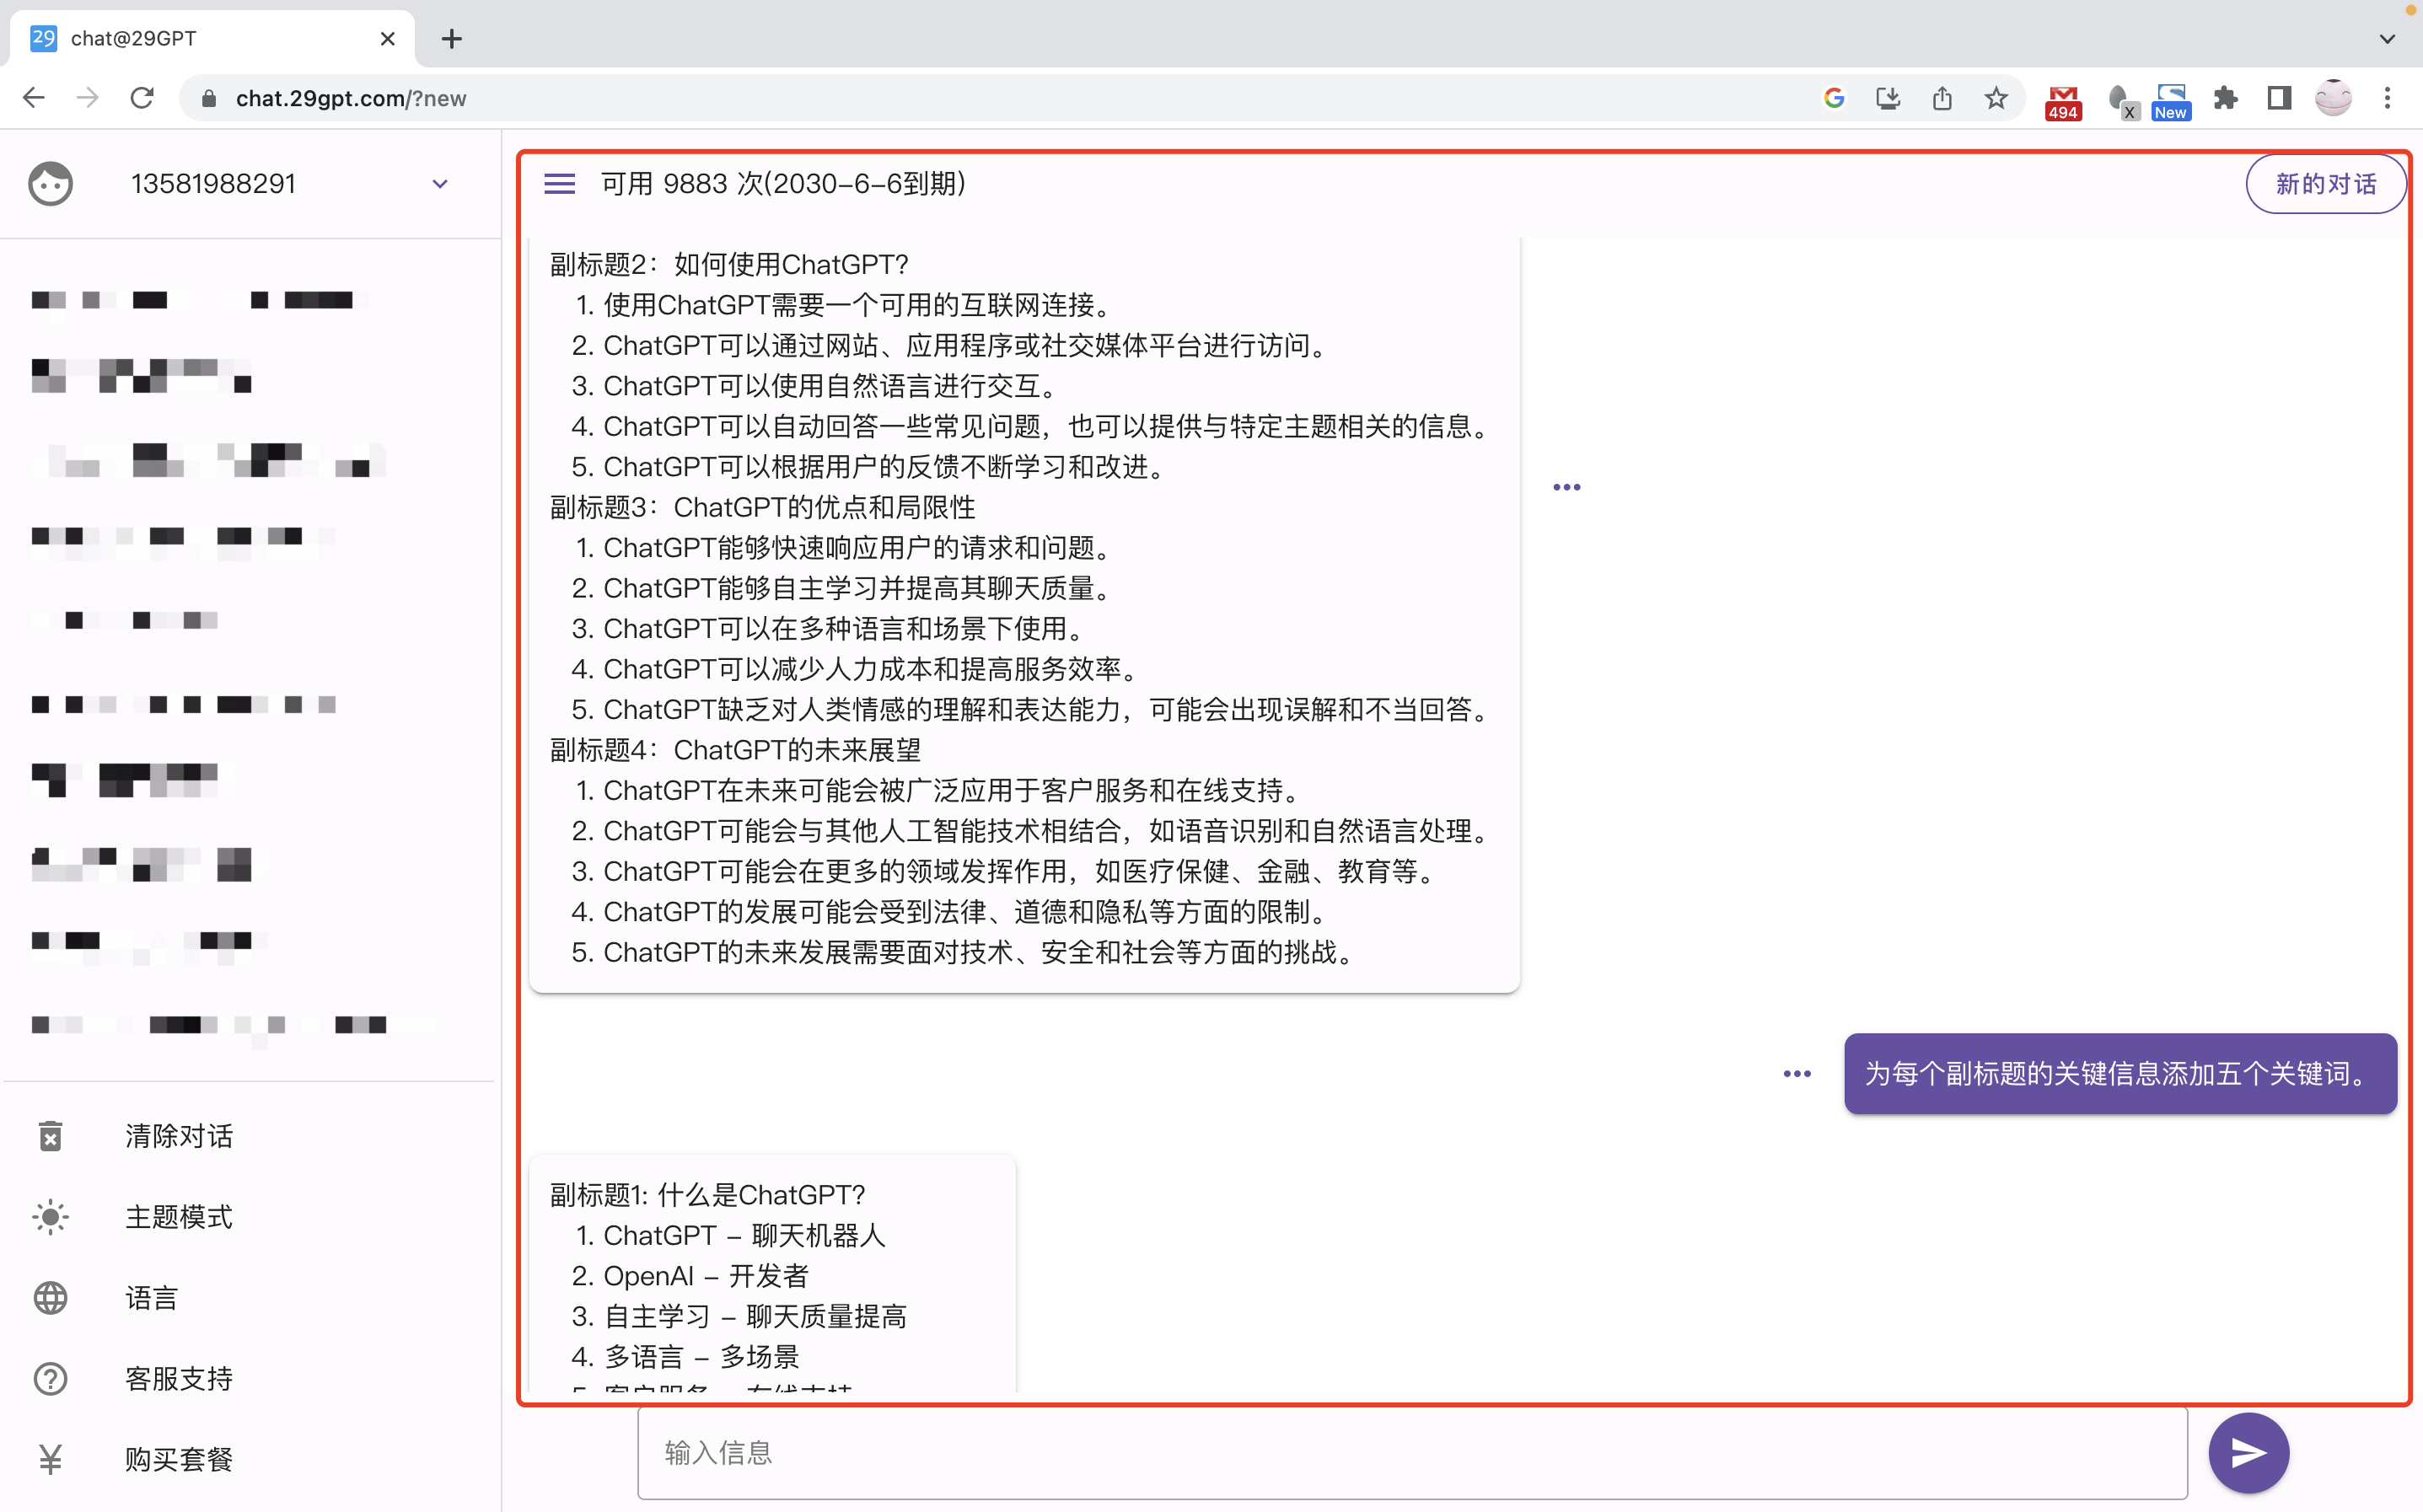Open the tab search chevron in the tab strip
Screen dimensions: 2423x1512
click(2387, 39)
